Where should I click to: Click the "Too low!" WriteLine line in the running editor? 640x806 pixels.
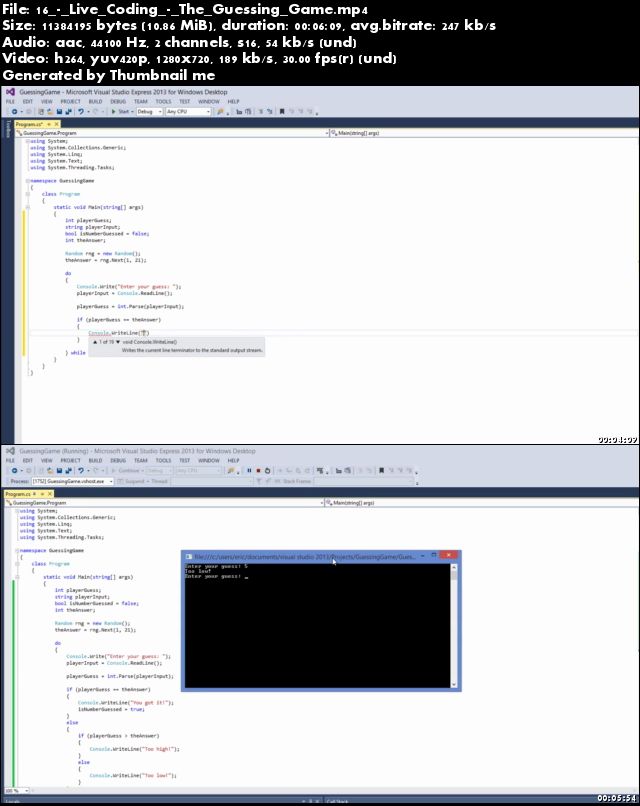133,775
